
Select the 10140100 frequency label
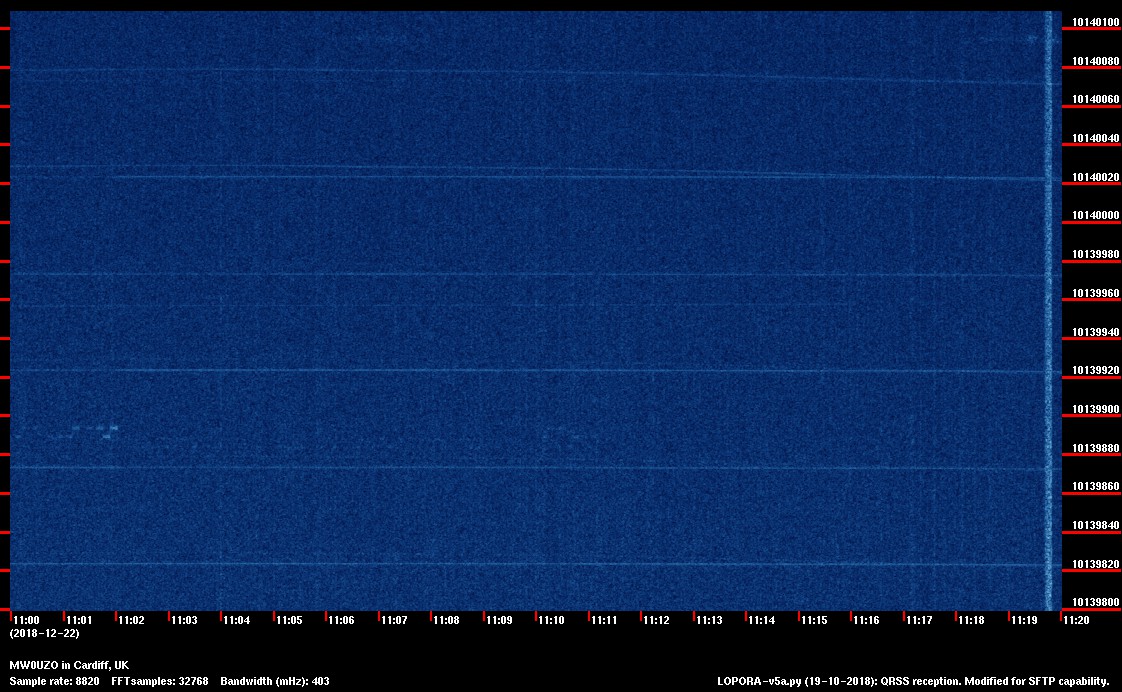1095,22
